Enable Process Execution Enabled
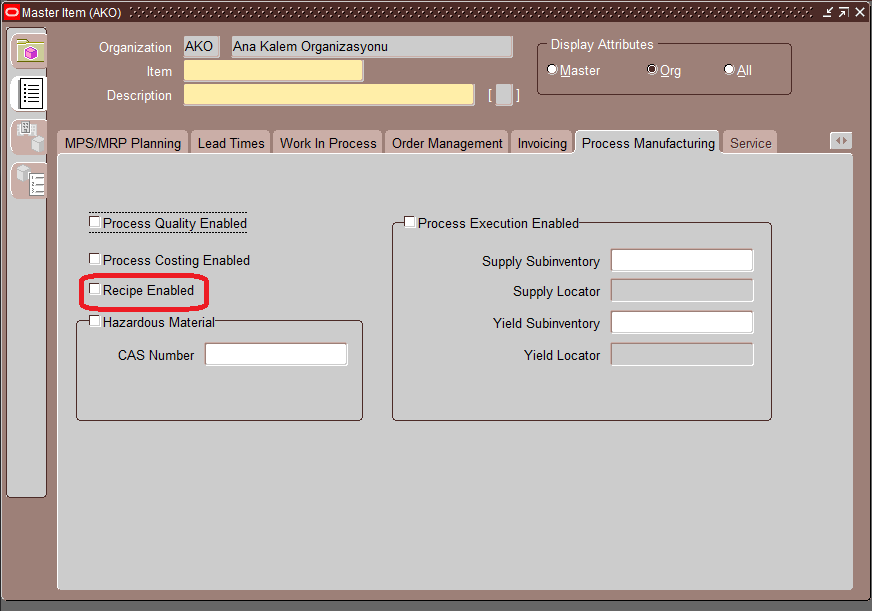The height and width of the screenshot is (611, 872). click(409, 222)
